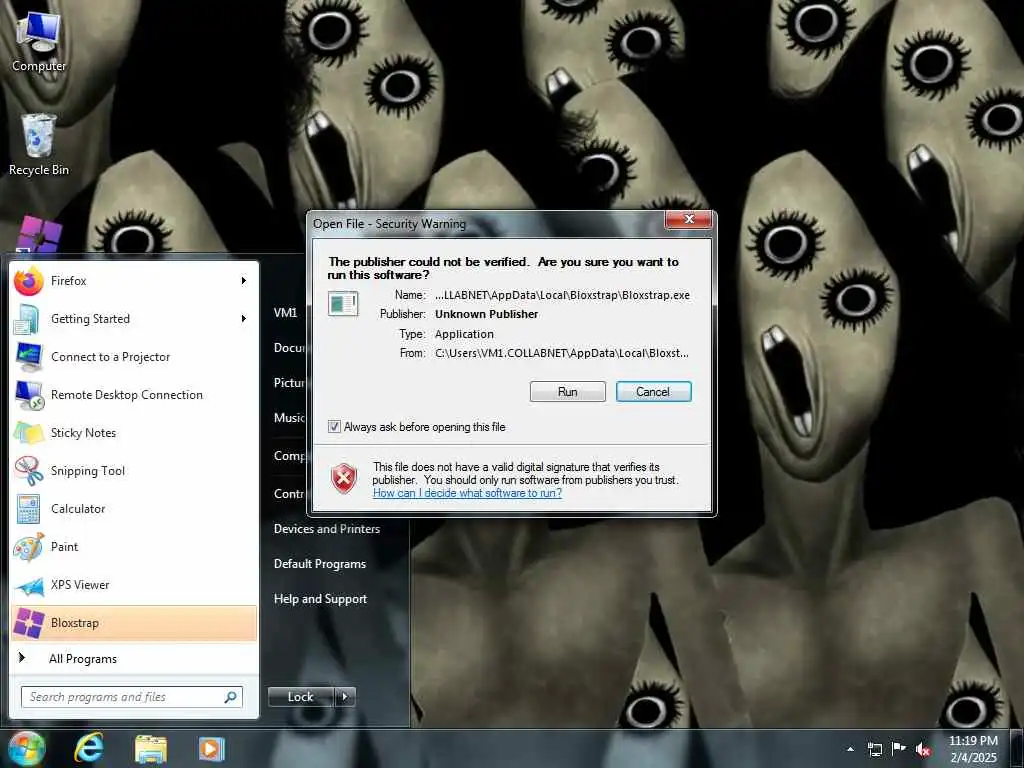
Task: Click the Snipping Tool scissors icon
Action: point(29,471)
